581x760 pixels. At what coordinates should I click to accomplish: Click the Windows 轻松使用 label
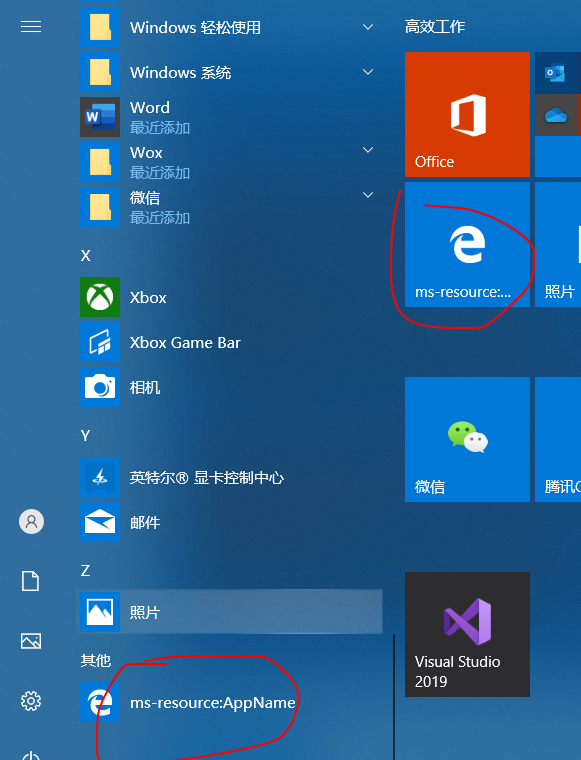(x=195, y=28)
